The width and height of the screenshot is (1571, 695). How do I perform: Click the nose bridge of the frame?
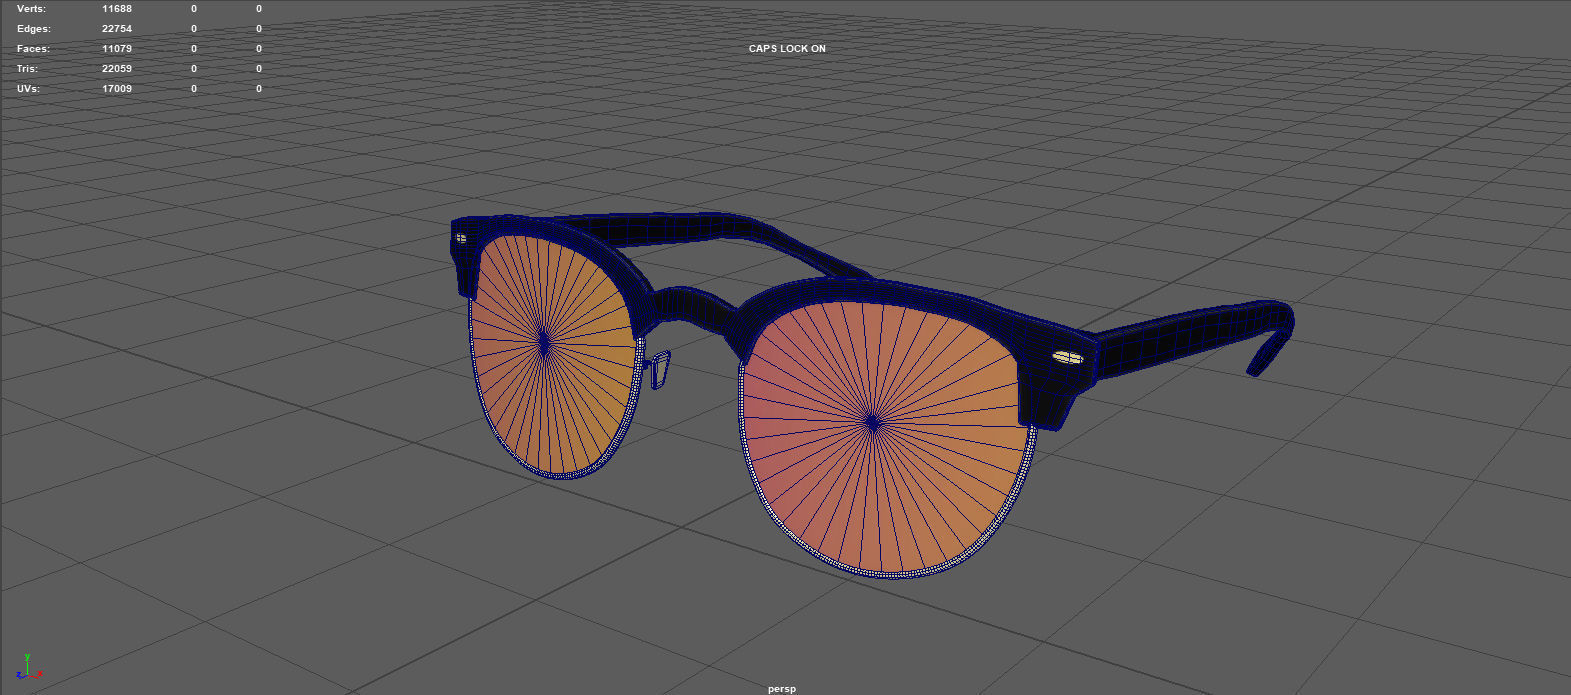click(693, 305)
